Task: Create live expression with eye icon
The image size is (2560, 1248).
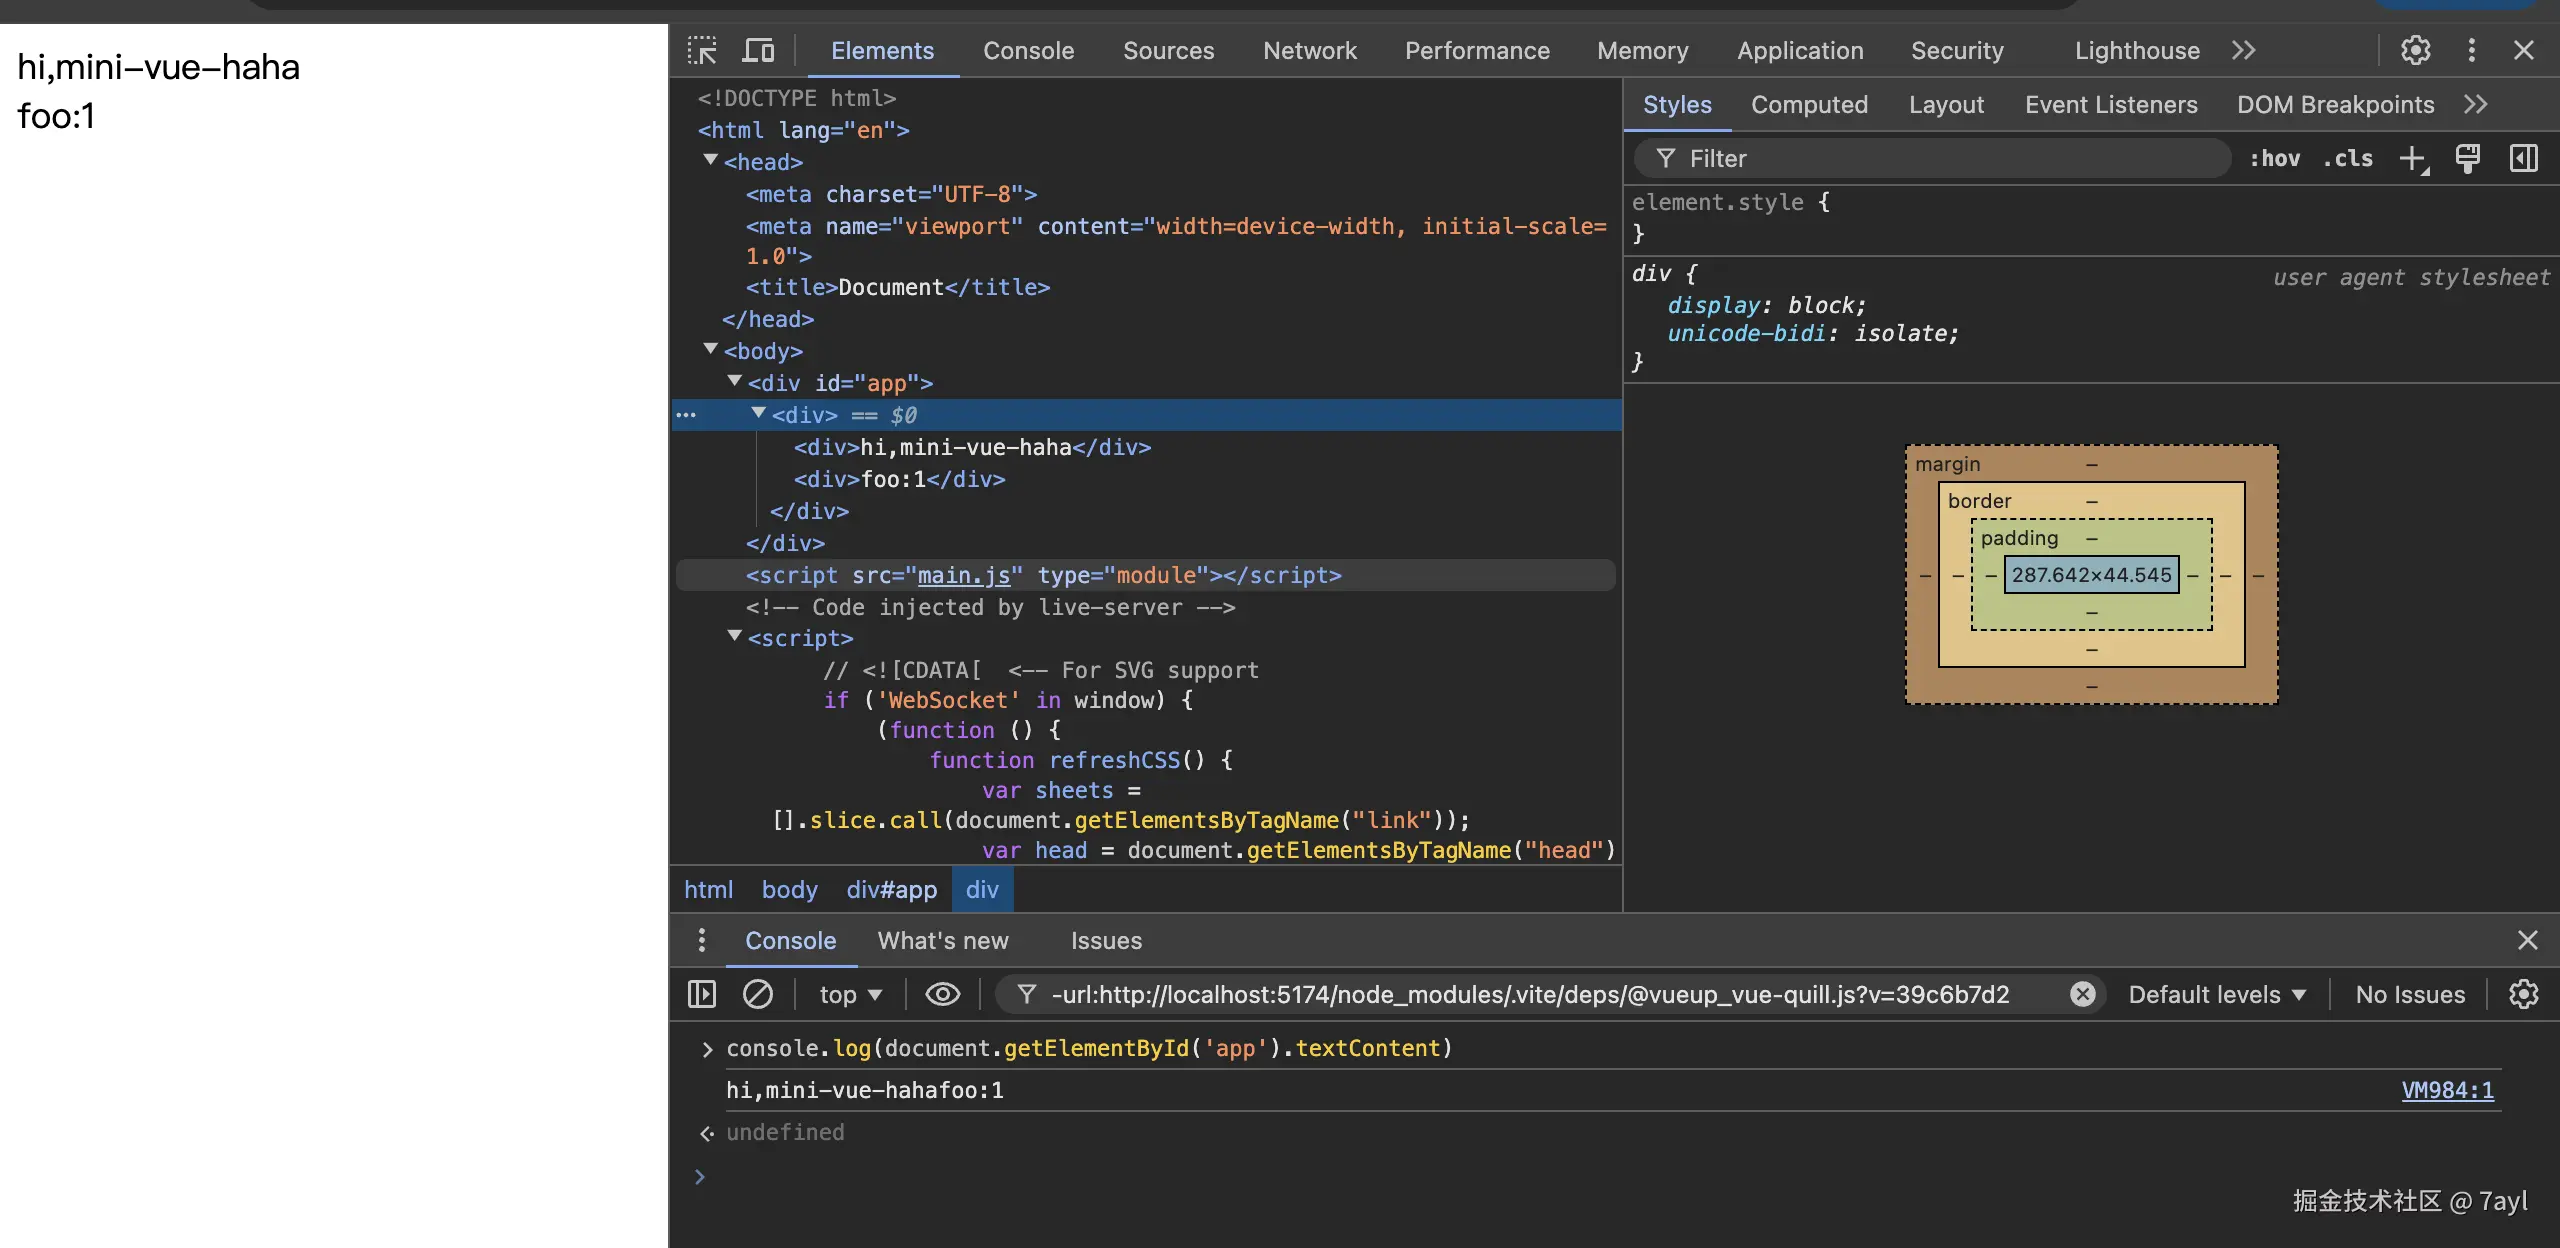Action: pyautogui.click(x=942, y=994)
